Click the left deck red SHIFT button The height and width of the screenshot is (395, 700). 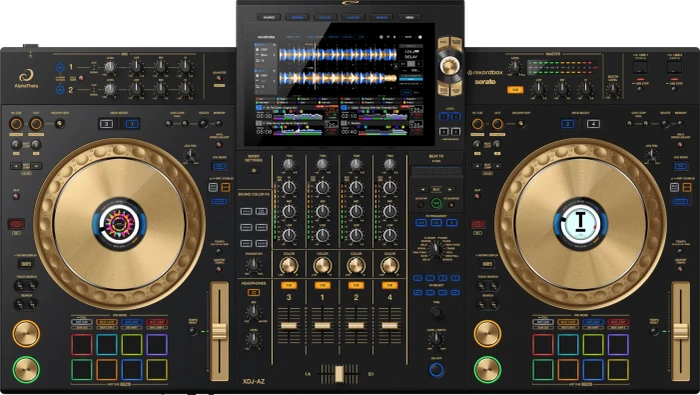[x=16, y=224]
